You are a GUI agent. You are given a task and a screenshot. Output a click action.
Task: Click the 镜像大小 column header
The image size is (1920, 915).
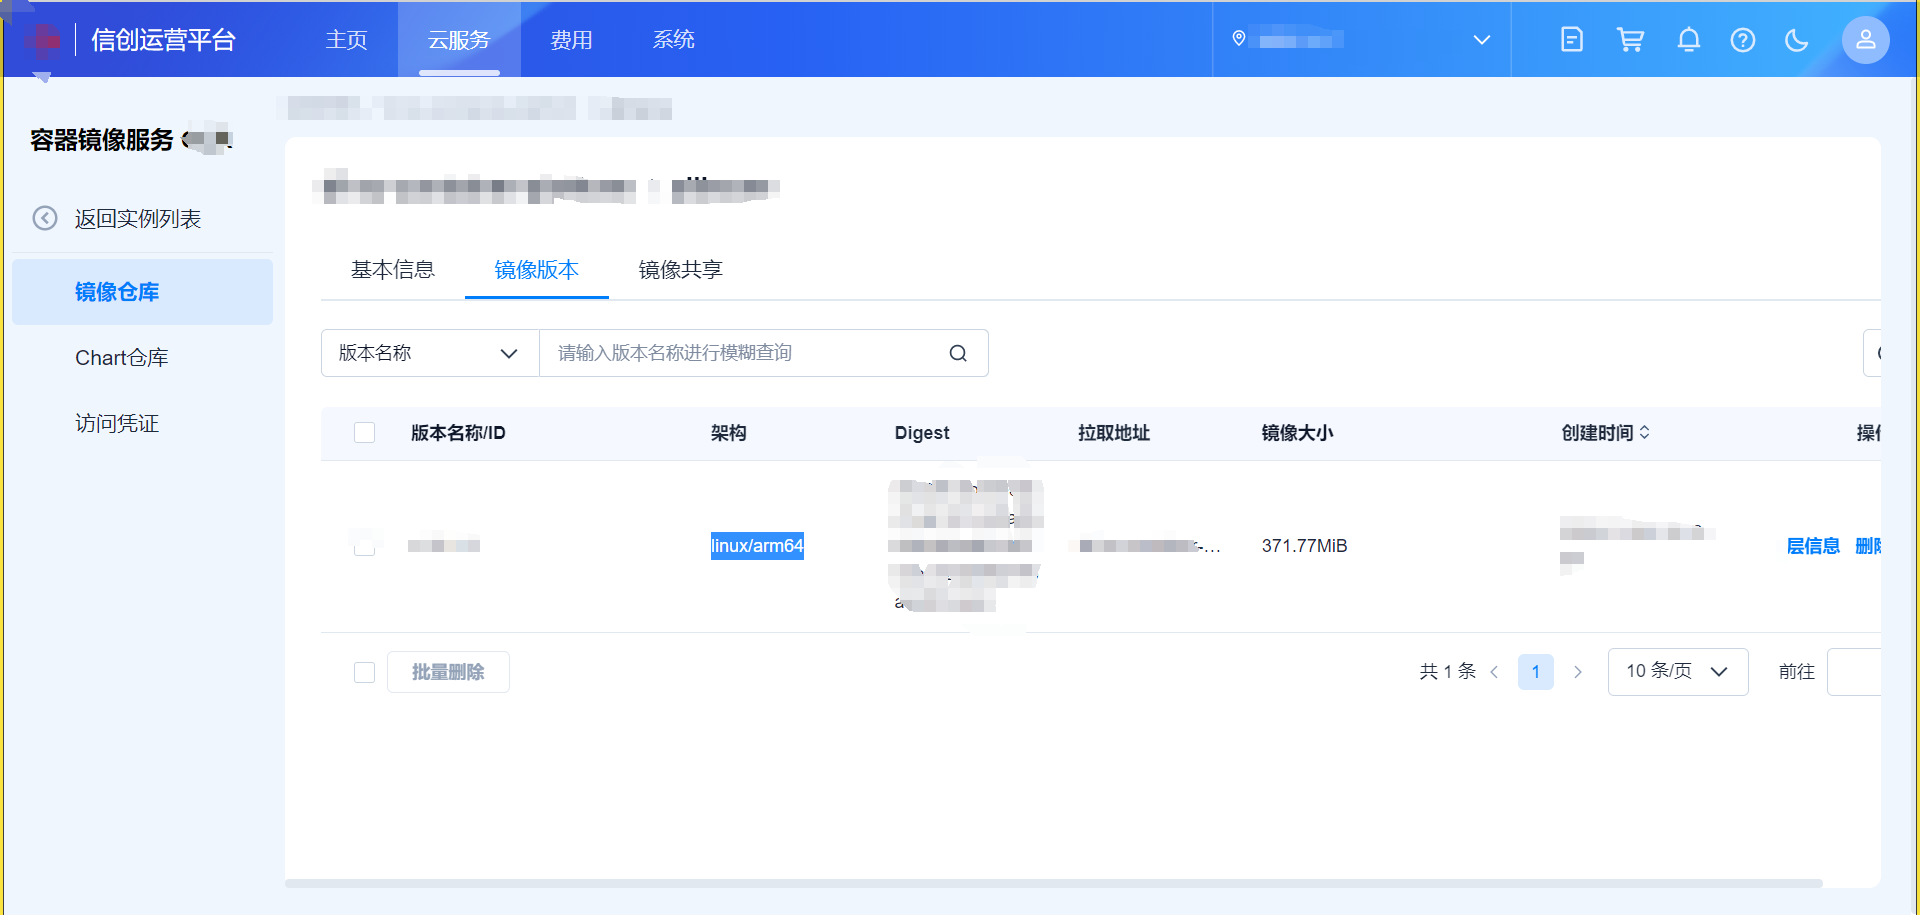(1297, 433)
